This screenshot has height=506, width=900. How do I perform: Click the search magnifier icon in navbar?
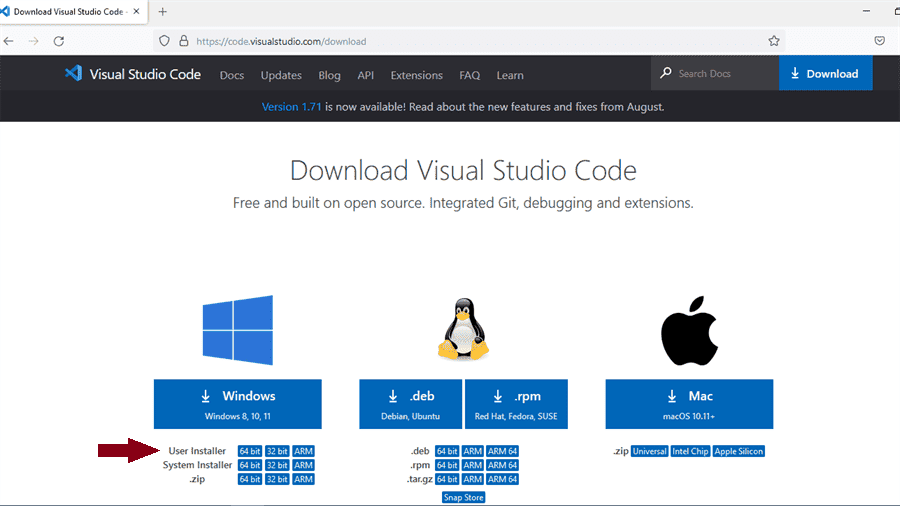point(666,73)
